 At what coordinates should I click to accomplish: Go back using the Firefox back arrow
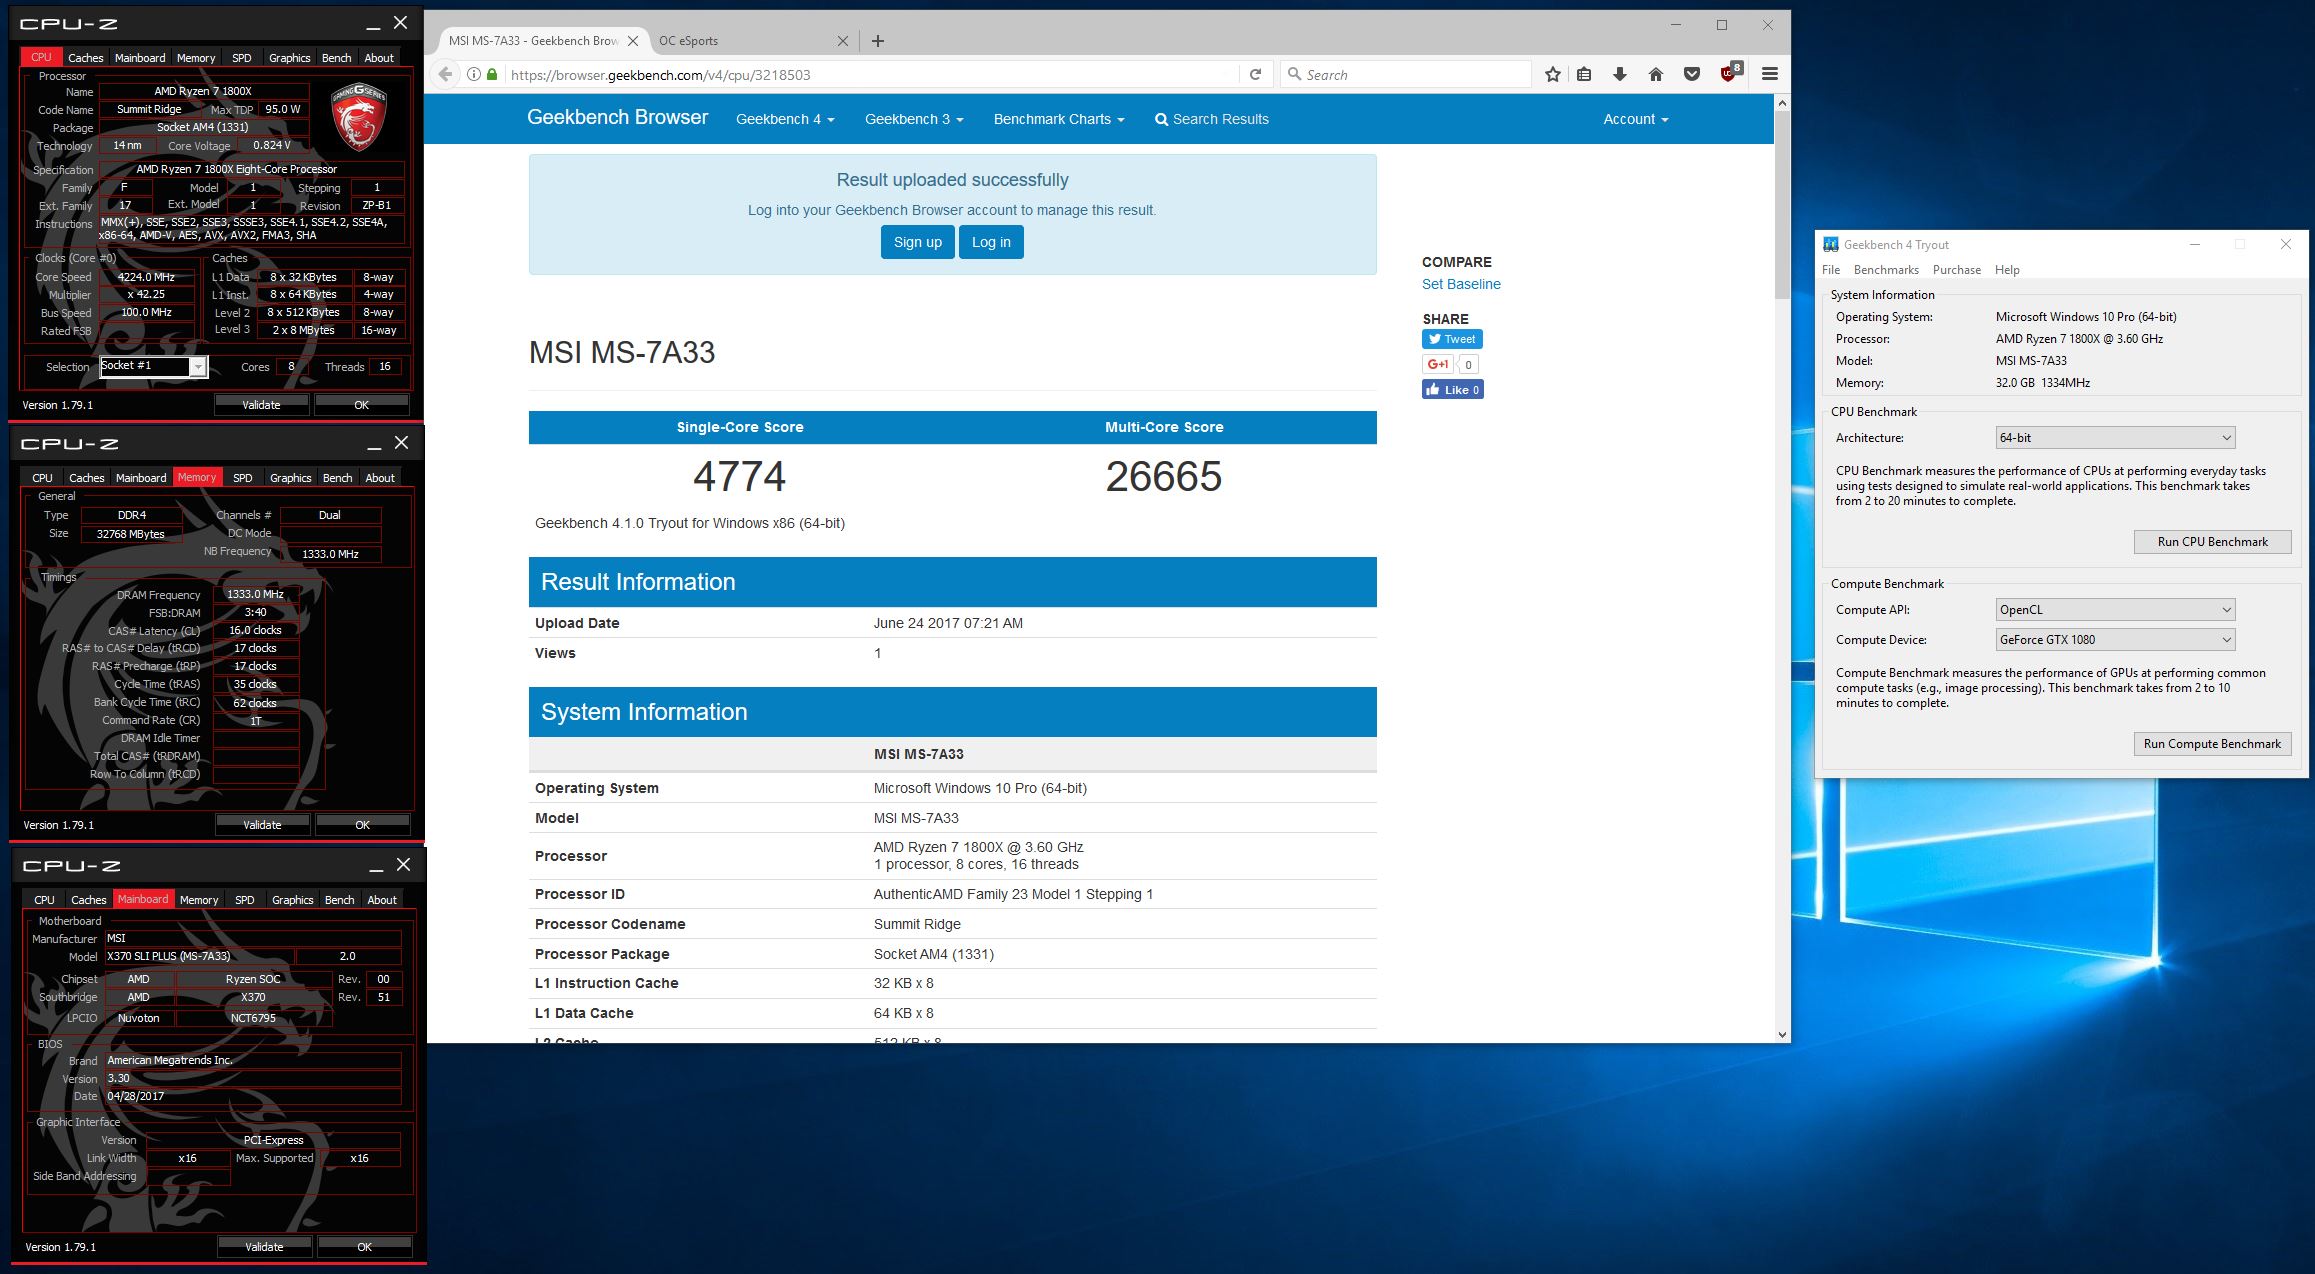(x=446, y=74)
